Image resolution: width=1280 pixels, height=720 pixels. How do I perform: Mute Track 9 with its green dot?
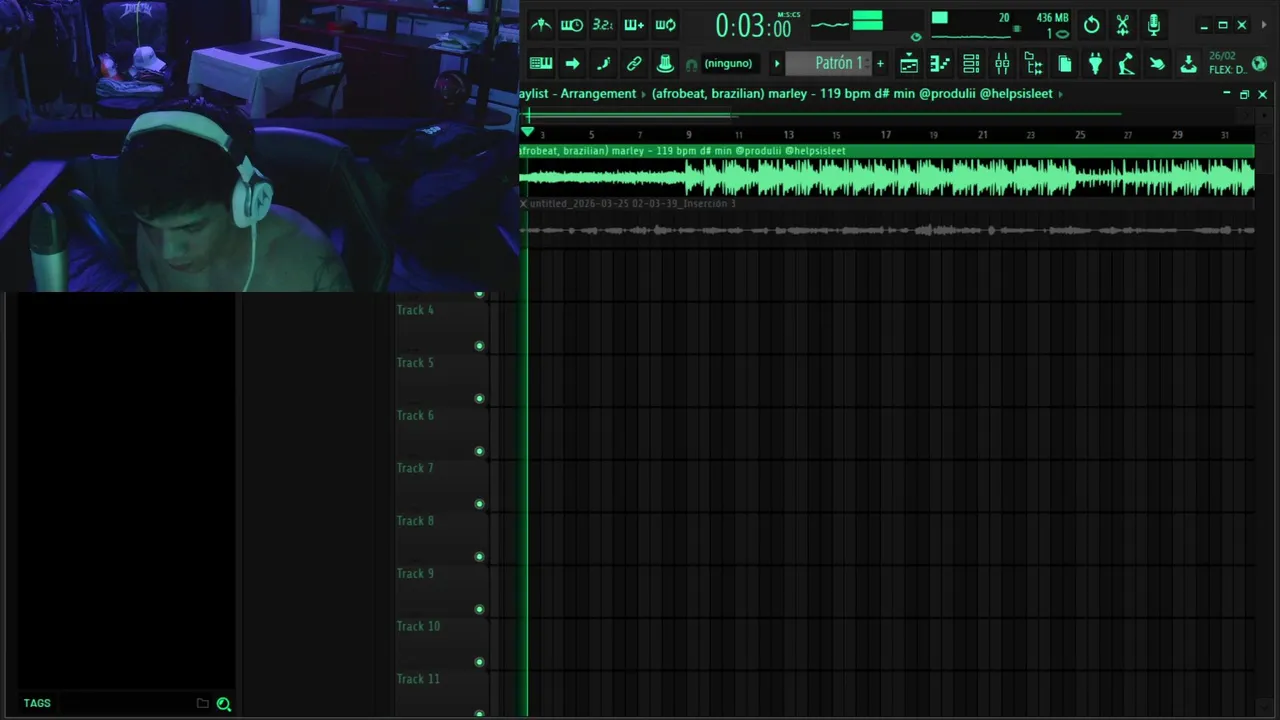tap(479, 609)
